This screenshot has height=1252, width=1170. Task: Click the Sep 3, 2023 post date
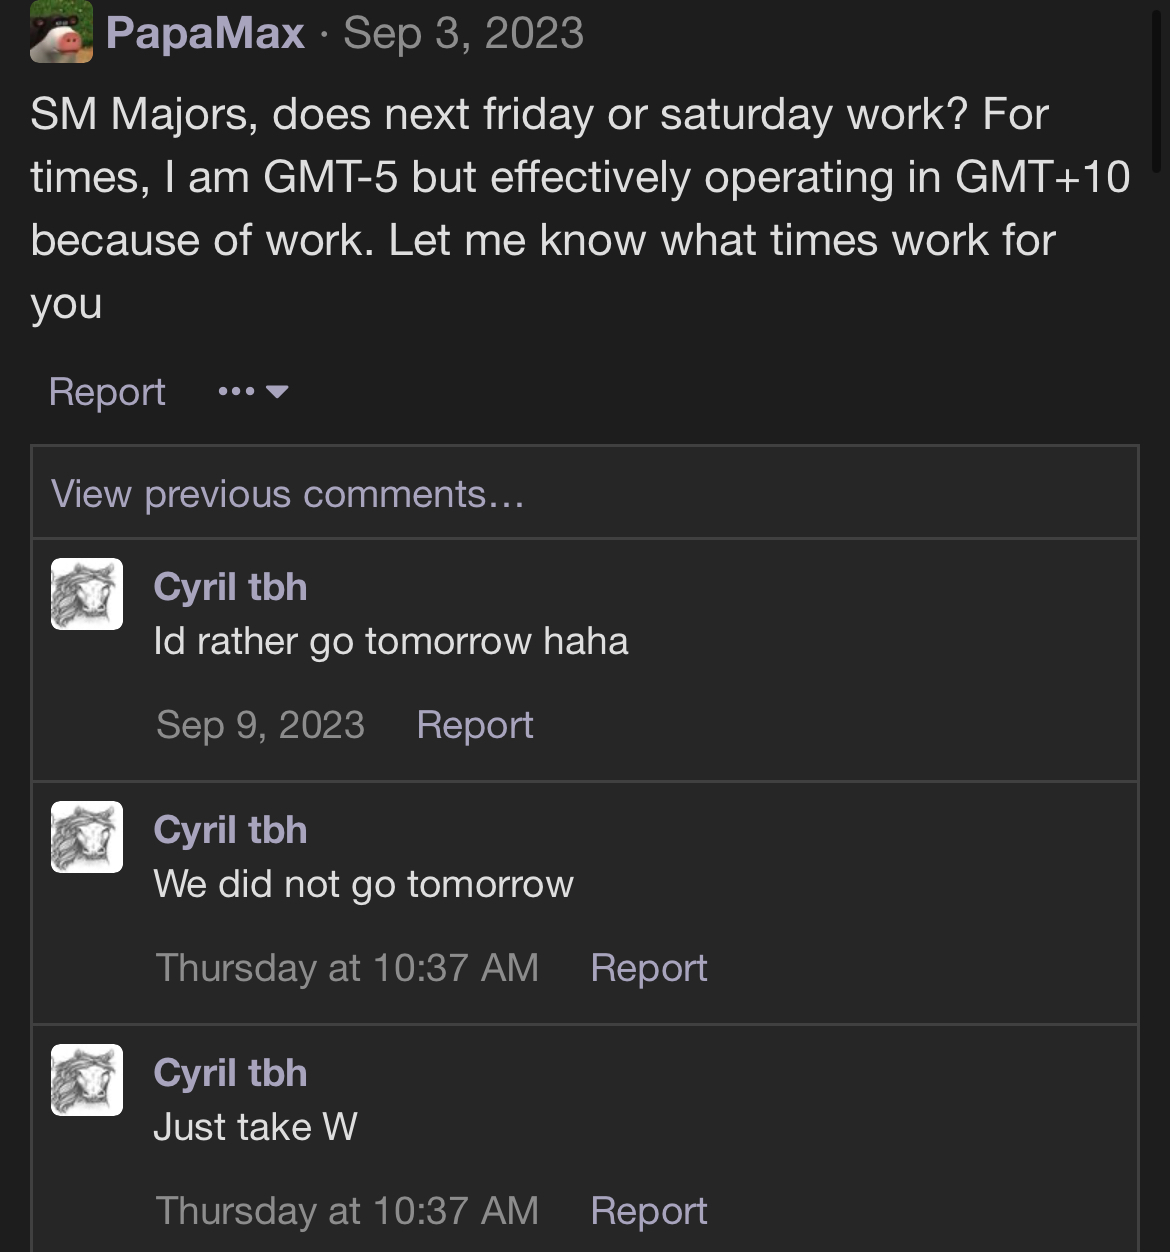pos(463,33)
